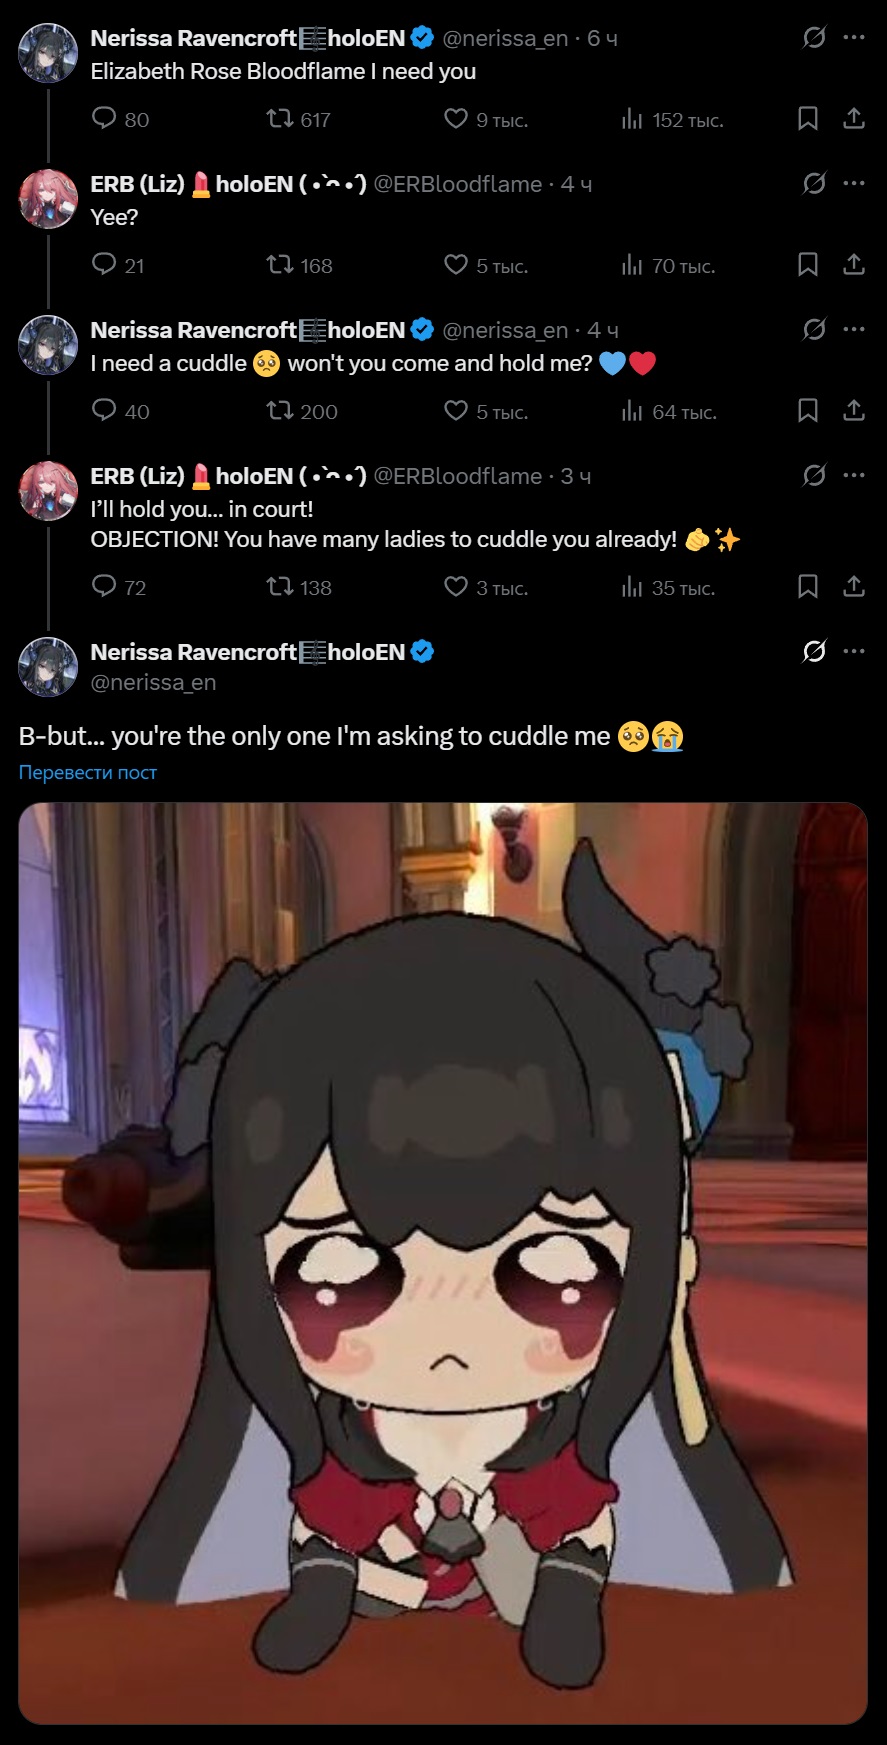Screen dimensions: 887x1745
Task: Expand three-dot menu on "Yee?" tweet
Action: pyautogui.click(x=854, y=183)
